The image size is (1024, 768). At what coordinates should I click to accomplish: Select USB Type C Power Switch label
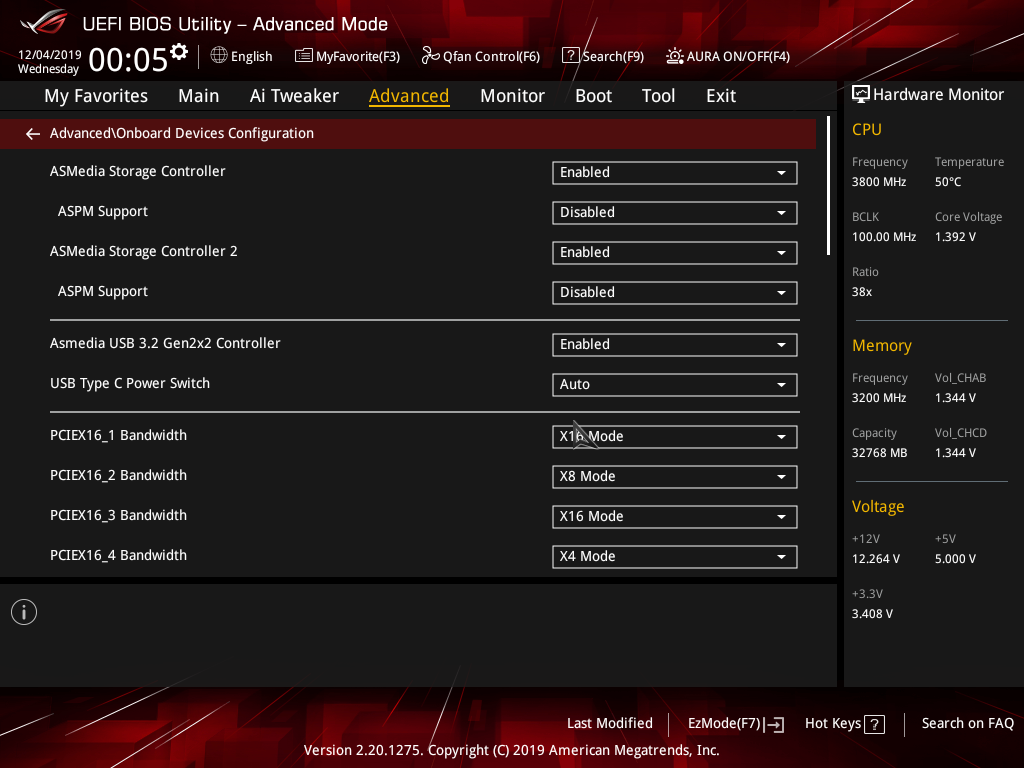[x=130, y=383]
